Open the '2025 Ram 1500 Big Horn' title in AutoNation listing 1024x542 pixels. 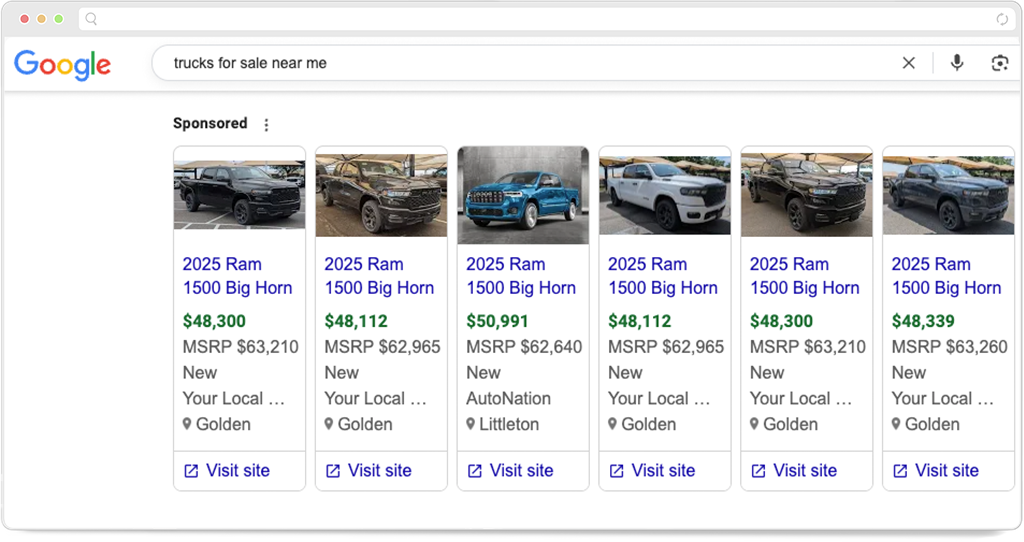pos(521,276)
